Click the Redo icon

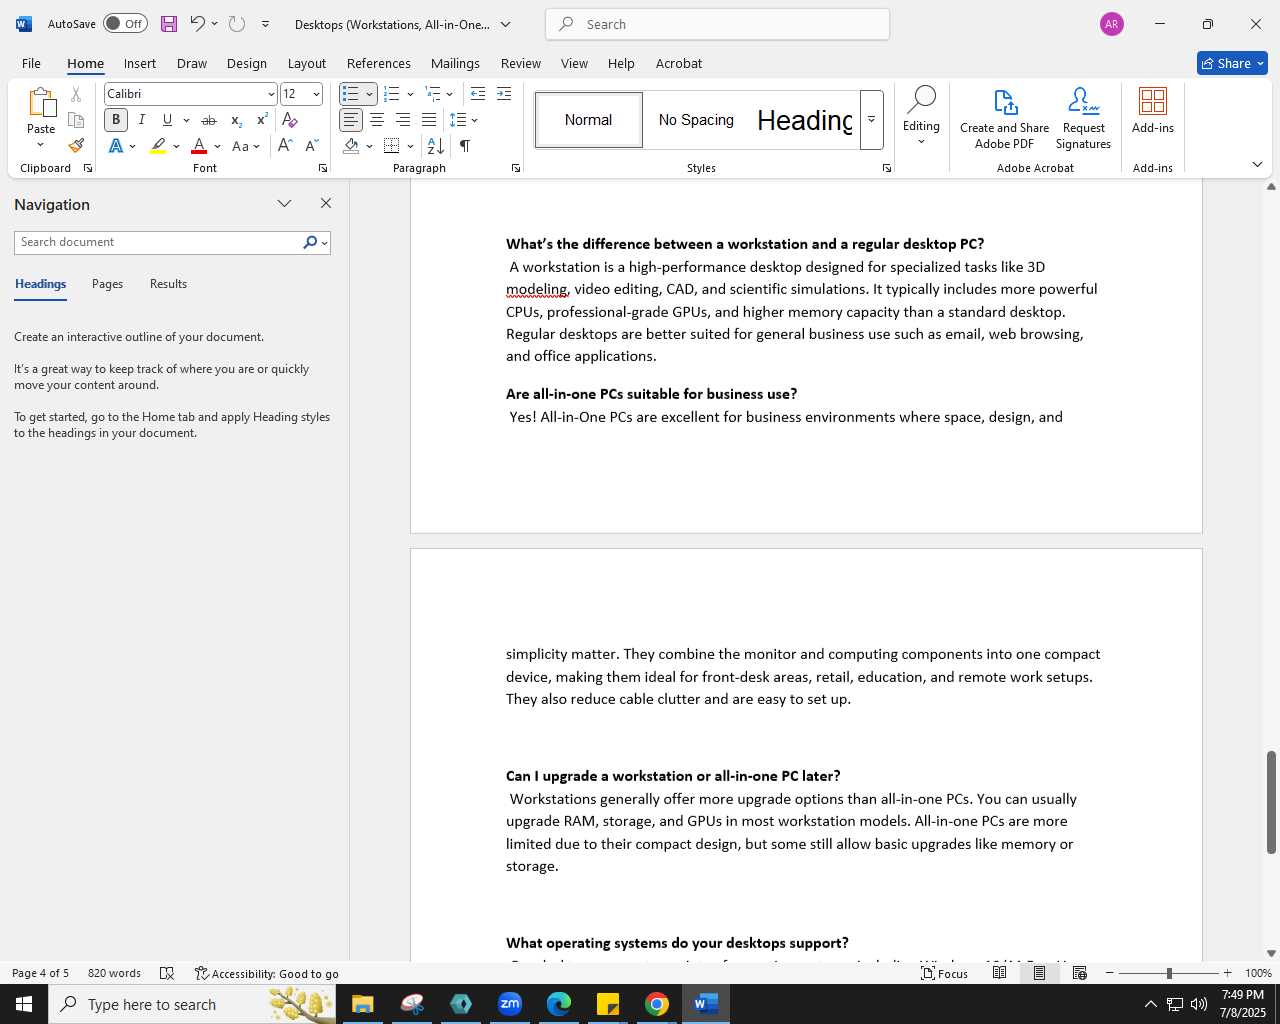click(x=237, y=24)
